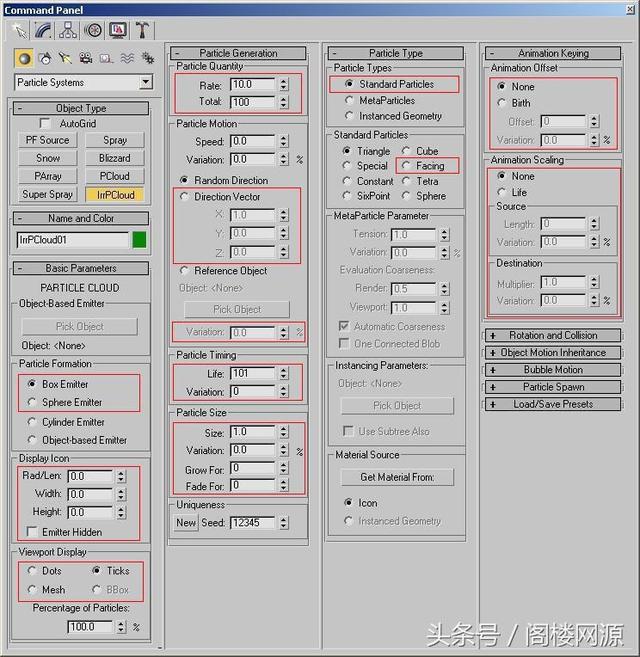Image resolution: width=640 pixels, height=657 pixels.
Task: Click the Rad/Len spinner arrows
Action: click(x=121, y=476)
